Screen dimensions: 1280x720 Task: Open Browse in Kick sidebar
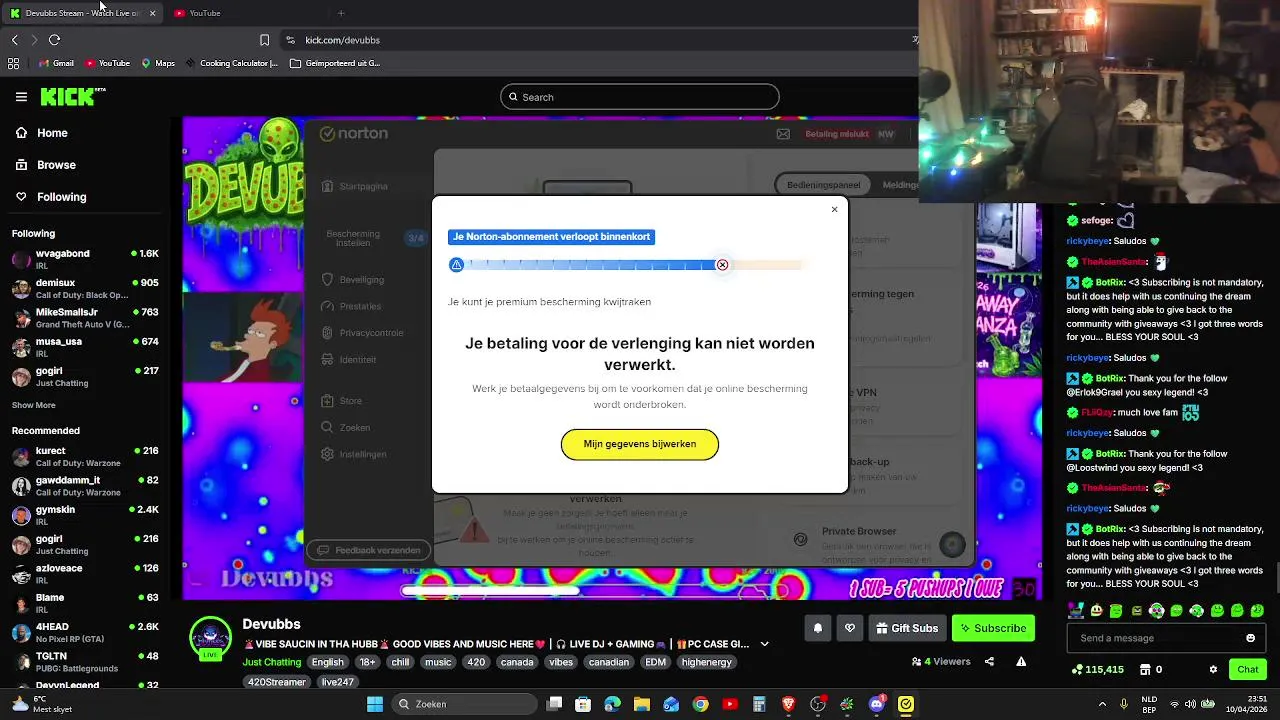46,165
